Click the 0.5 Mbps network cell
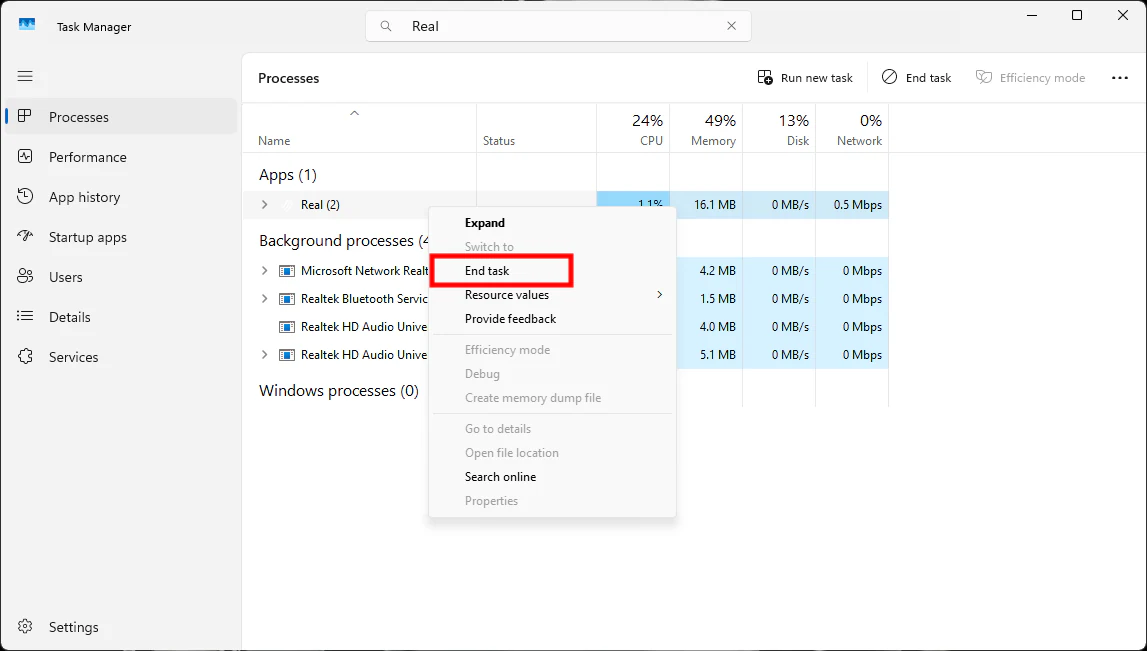 point(852,205)
